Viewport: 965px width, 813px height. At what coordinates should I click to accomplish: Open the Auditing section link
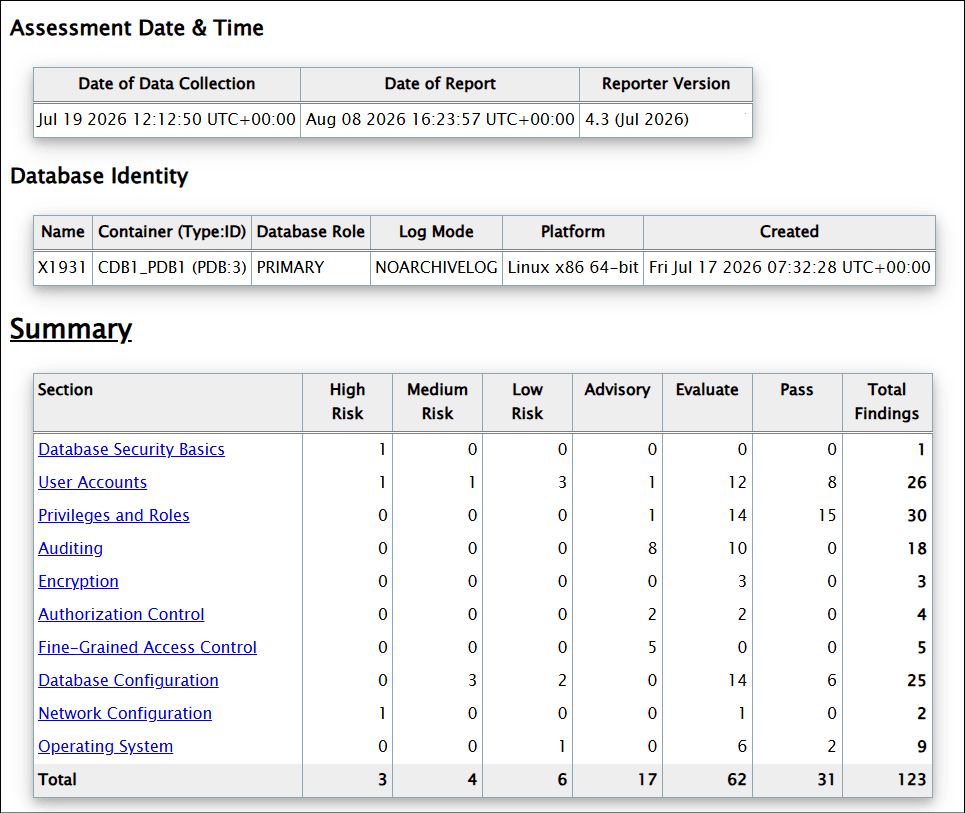pyautogui.click(x=70, y=548)
